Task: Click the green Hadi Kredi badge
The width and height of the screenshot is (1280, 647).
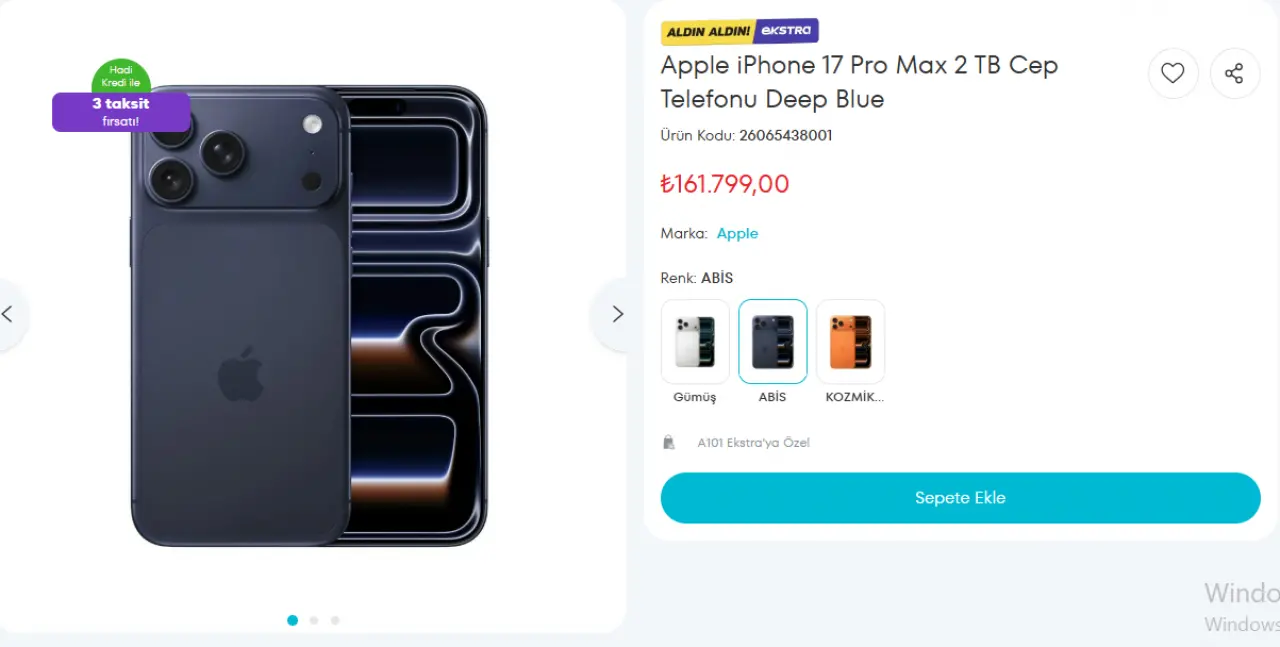Action: [x=121, y=75]
